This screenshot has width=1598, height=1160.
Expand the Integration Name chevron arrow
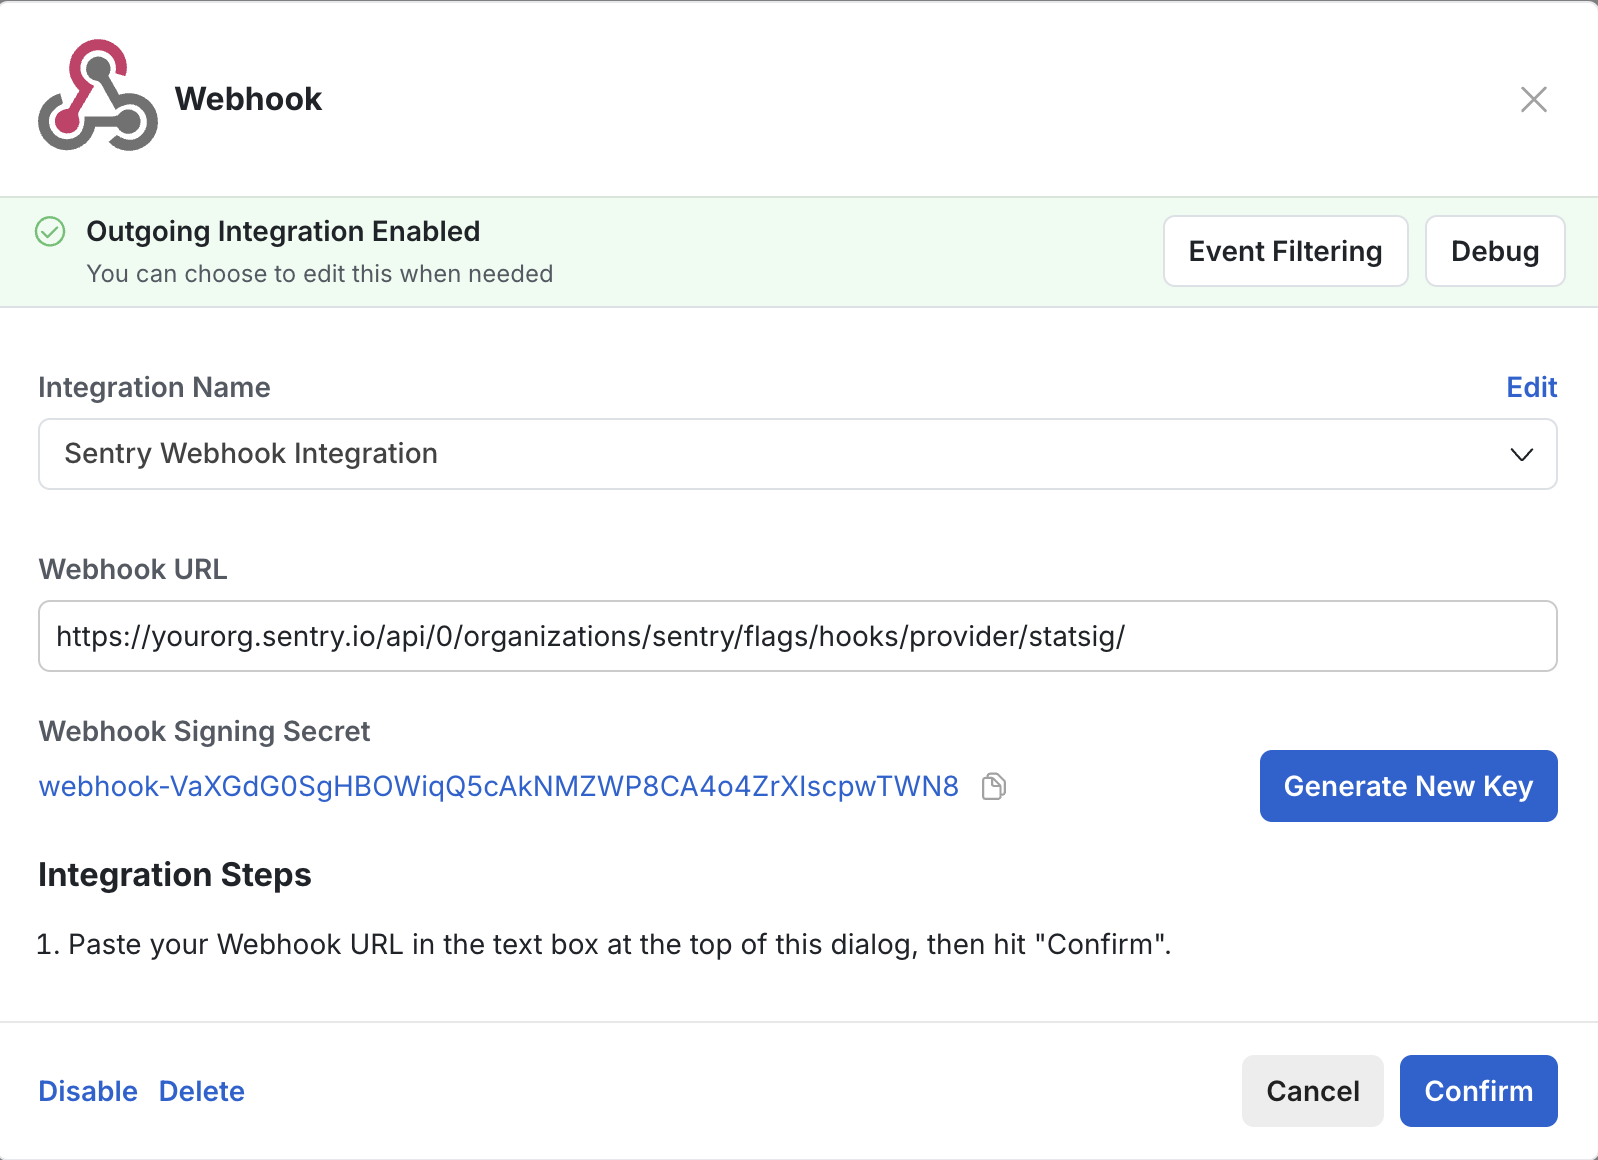1521,455
